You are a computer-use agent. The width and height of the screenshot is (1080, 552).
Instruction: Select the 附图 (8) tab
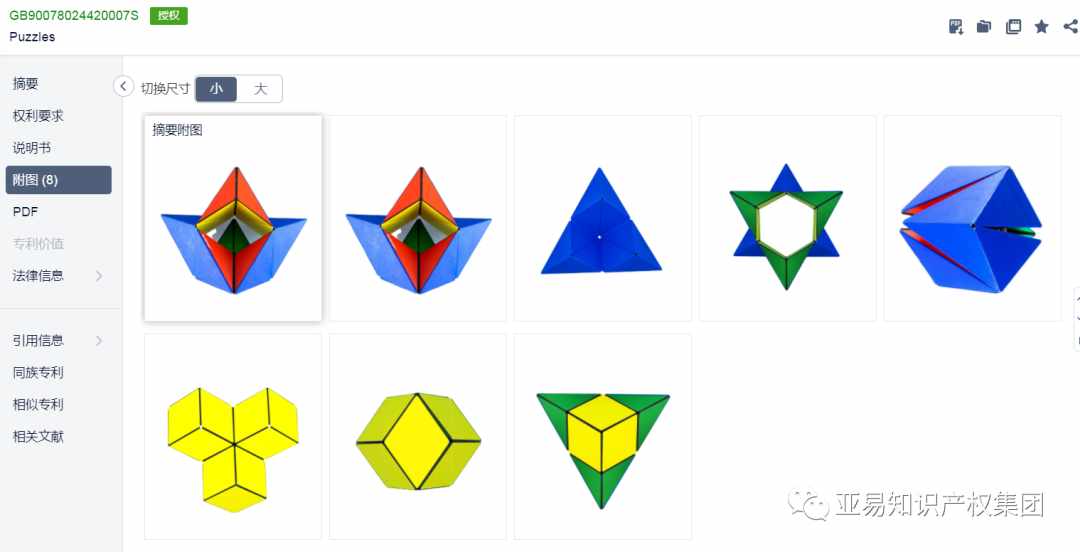pyautogui.click(x=59, y=180)
